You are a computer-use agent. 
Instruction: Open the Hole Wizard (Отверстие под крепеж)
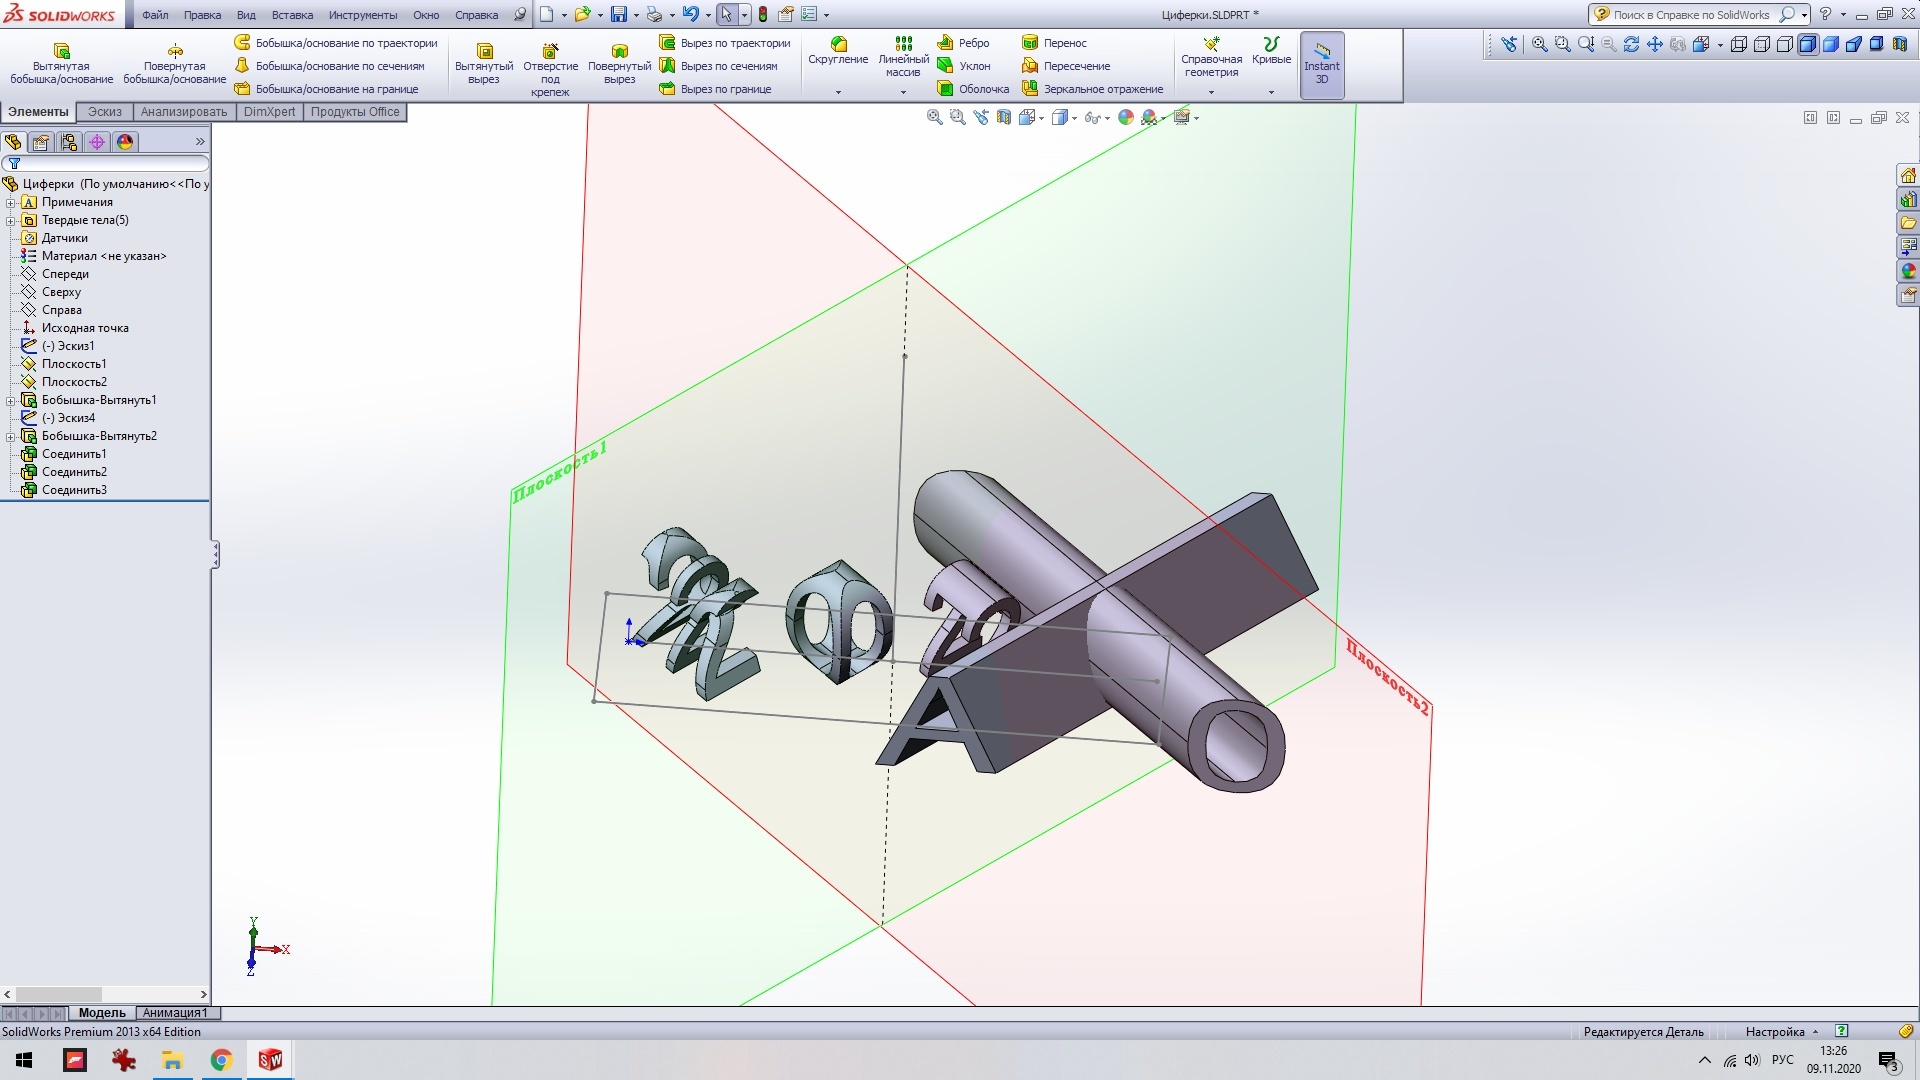(550, 68)
